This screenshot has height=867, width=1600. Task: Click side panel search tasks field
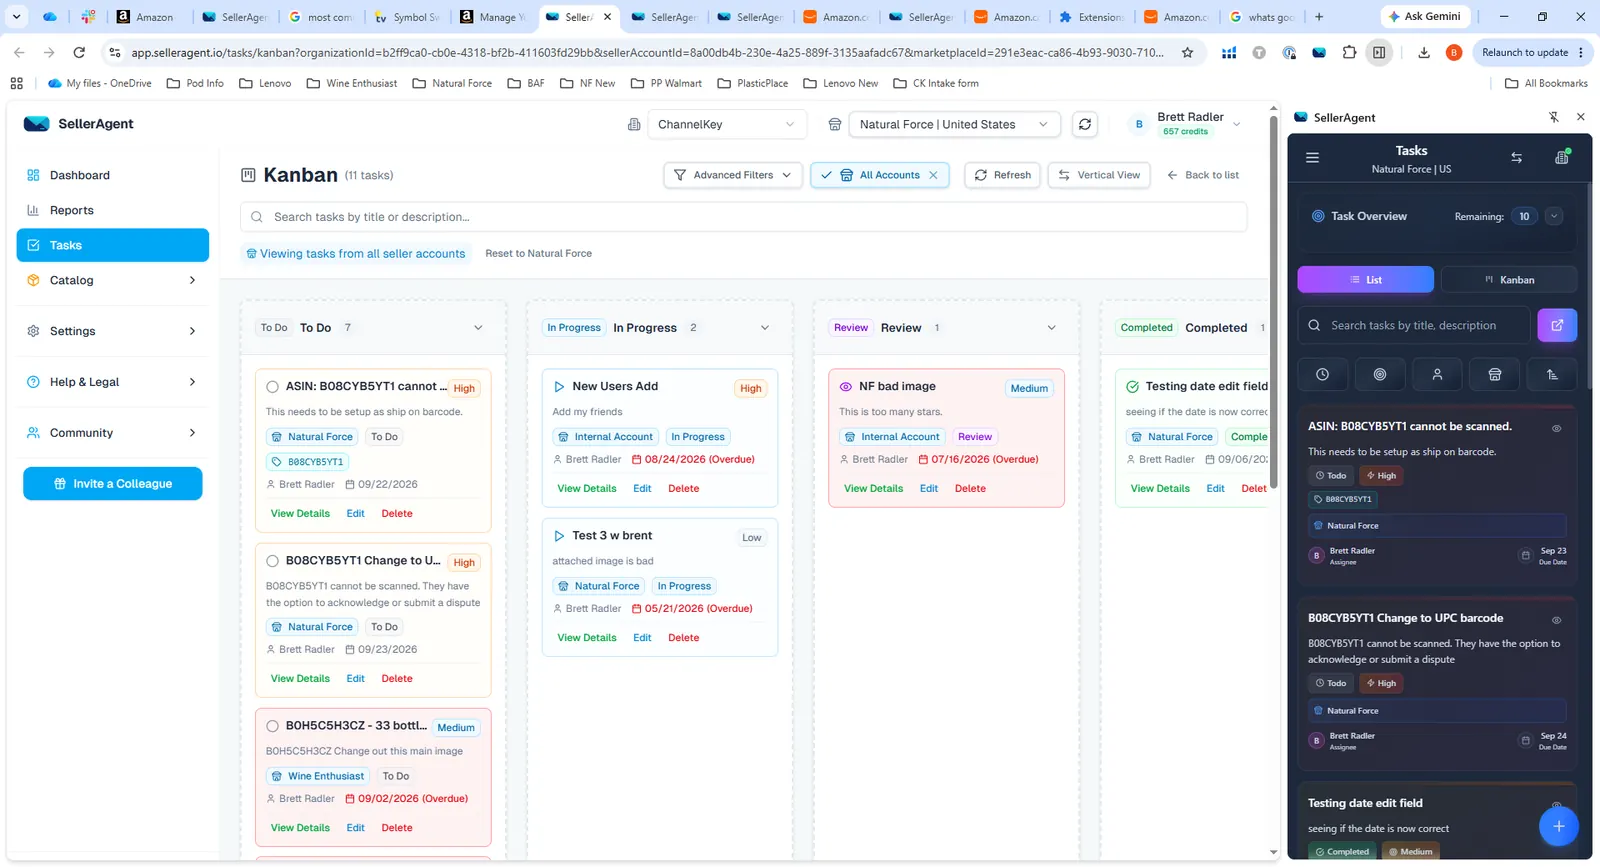(x=1413, y=325)
